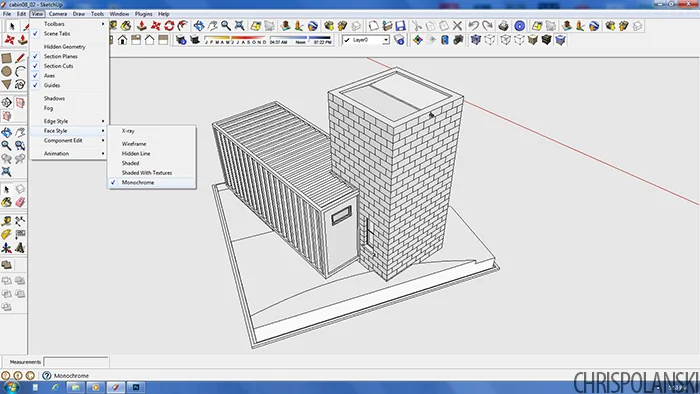The image size is (700, 394).
Task: Activate the Orbit tool in top toolbar
Action: (199, 26)
